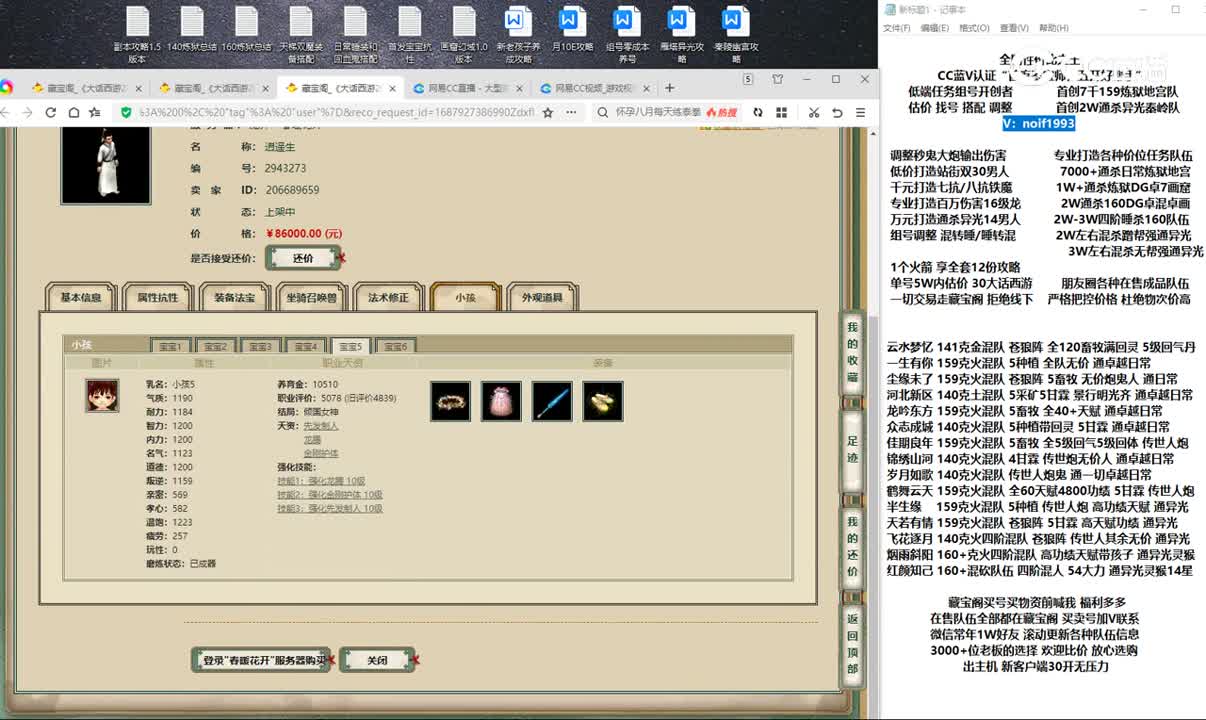1206x720 pixels.
Task: Open the 编辑(E) menu in Notepad
Action: coord(935,28)
